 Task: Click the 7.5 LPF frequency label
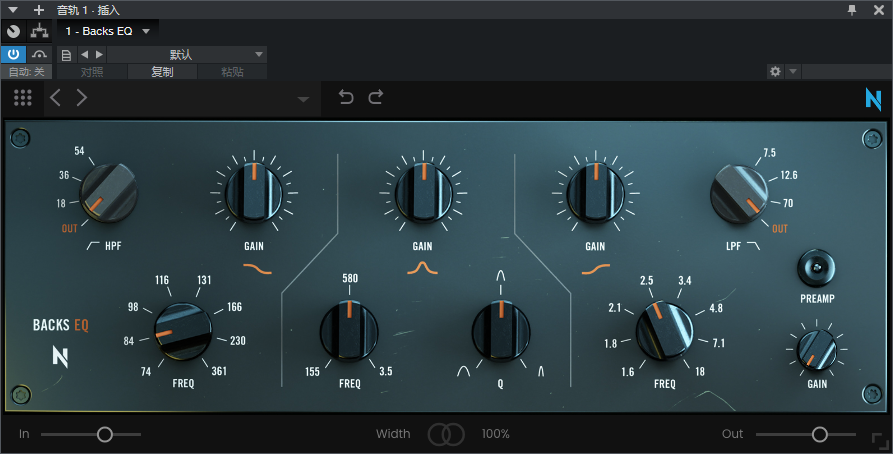pos(769,153)
